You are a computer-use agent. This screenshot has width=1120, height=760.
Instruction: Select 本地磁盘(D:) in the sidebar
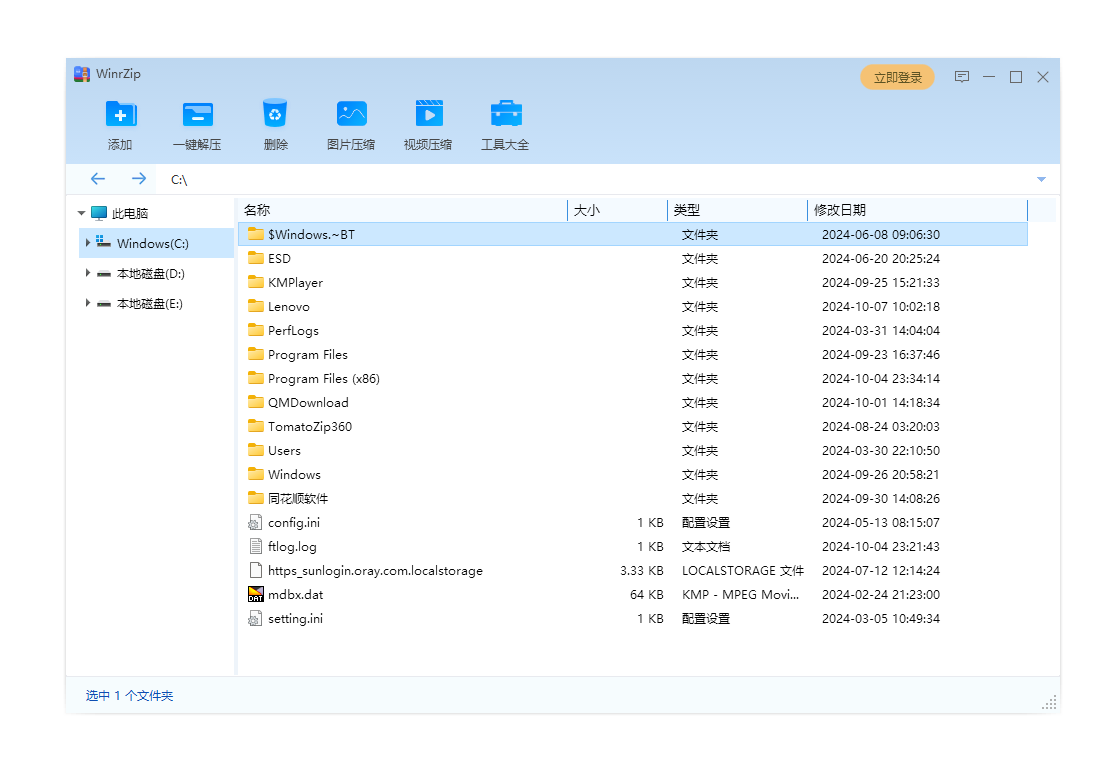[x=151, y=274]
